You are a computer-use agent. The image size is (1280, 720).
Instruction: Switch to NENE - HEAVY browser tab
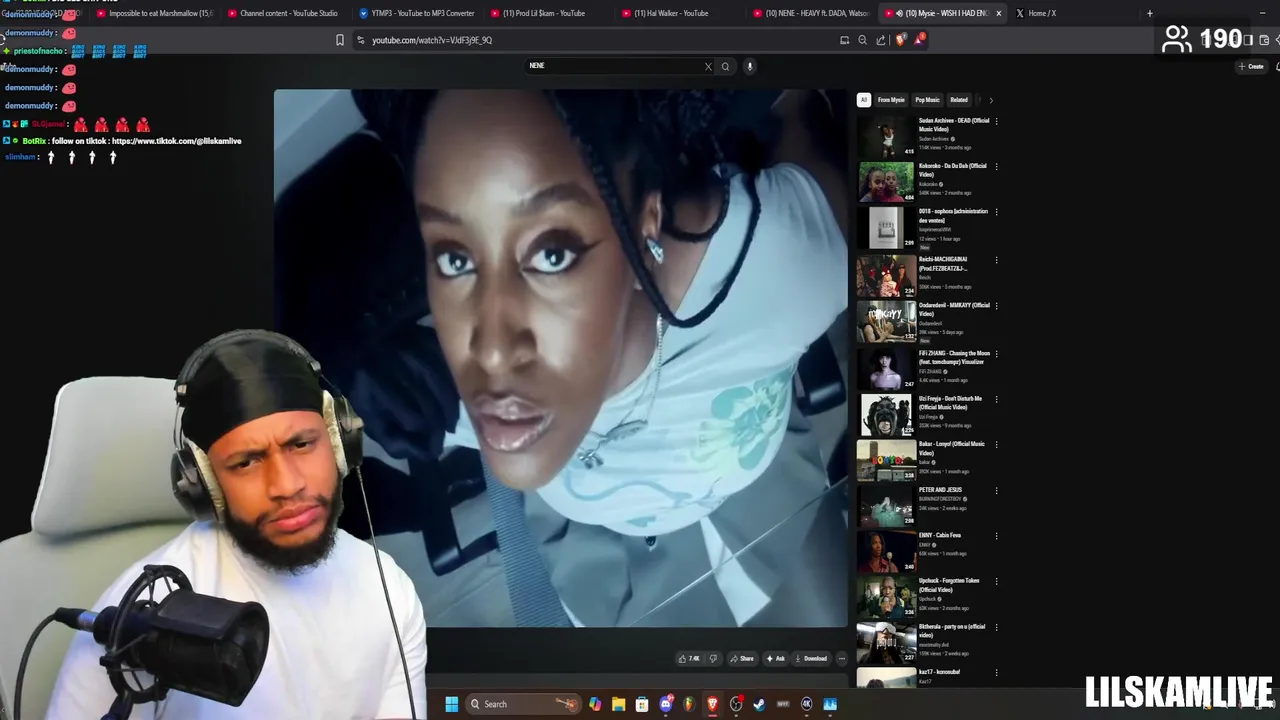tap(810, 13)
